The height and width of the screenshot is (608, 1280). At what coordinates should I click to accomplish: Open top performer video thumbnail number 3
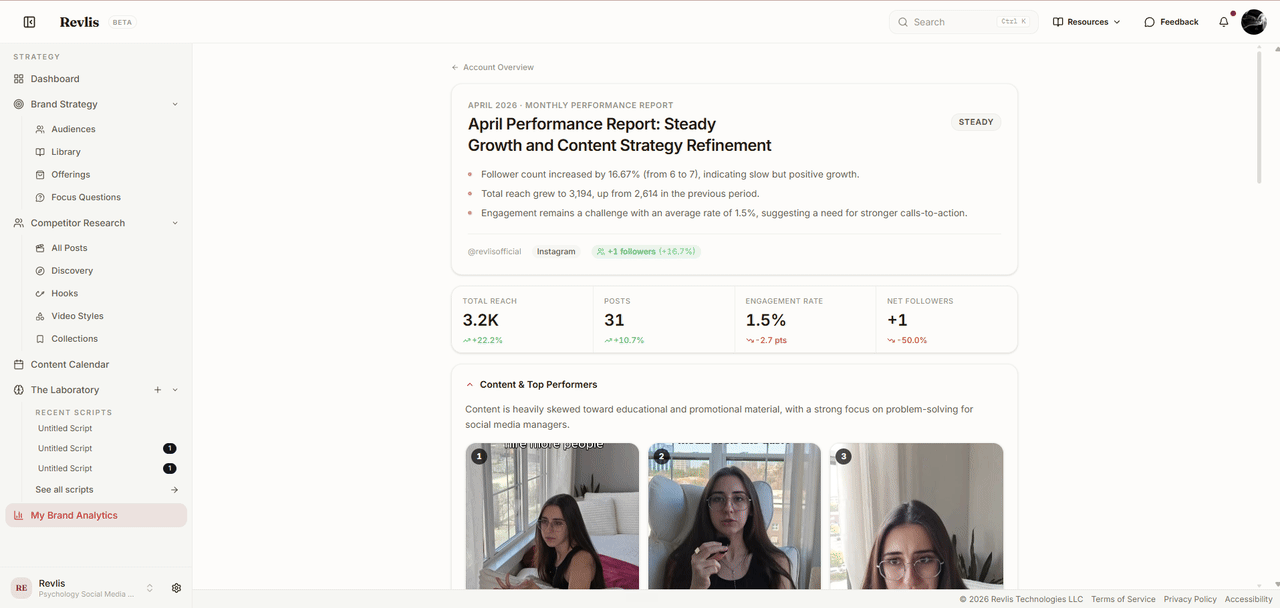[x=916, y=516]
